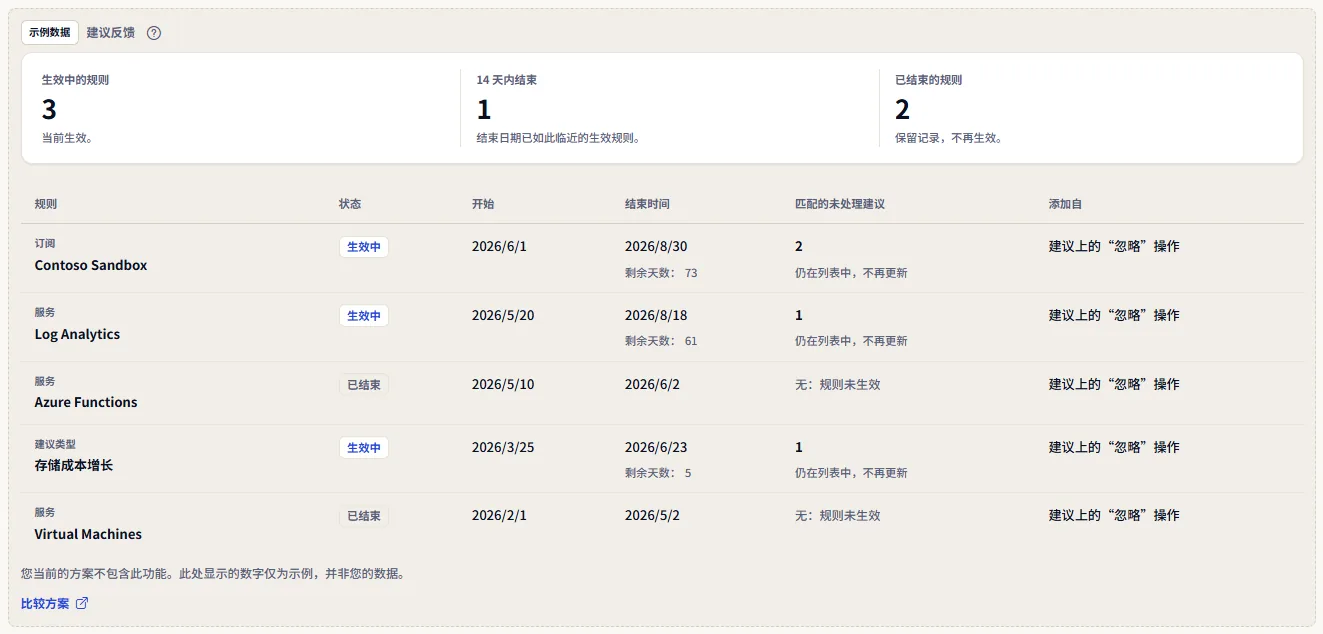
Task: Click the Azure Functions end date 2026/6/2
Action: [x=652, y=385]
